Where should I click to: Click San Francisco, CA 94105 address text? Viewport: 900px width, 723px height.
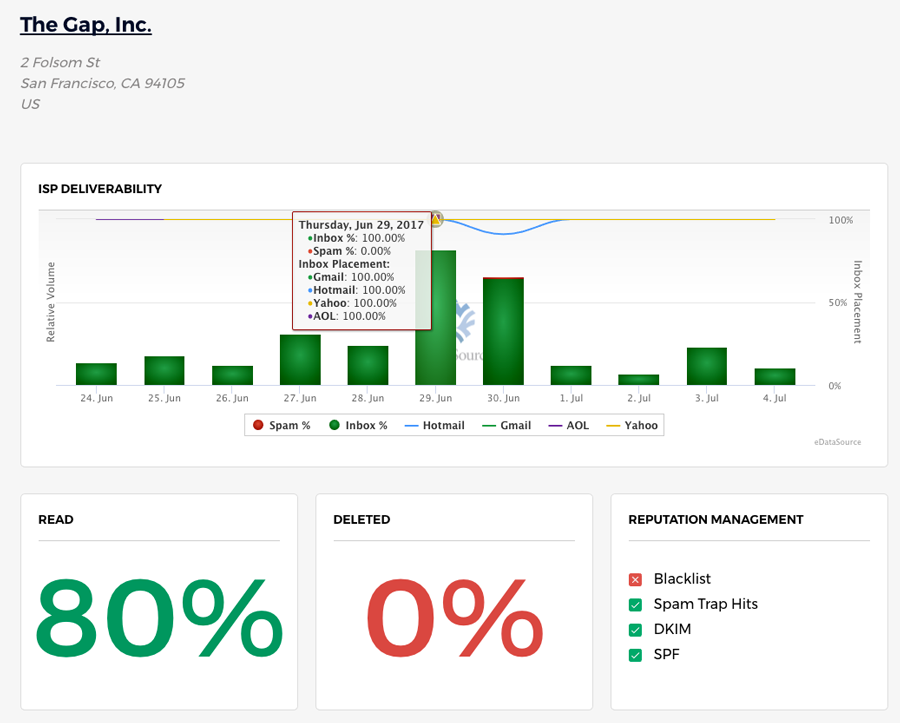(x=103, y=83)
